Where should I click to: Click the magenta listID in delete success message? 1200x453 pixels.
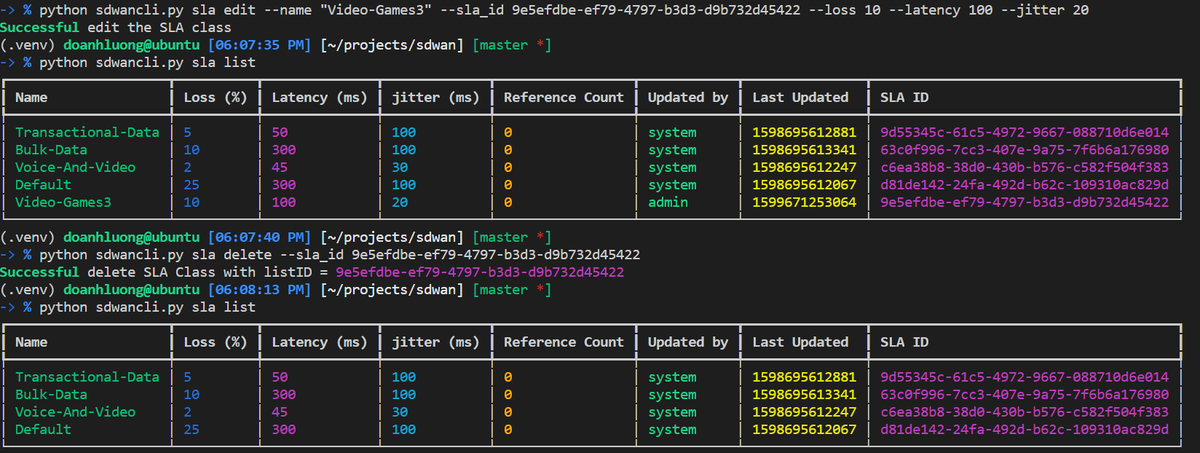pos(481,272)
